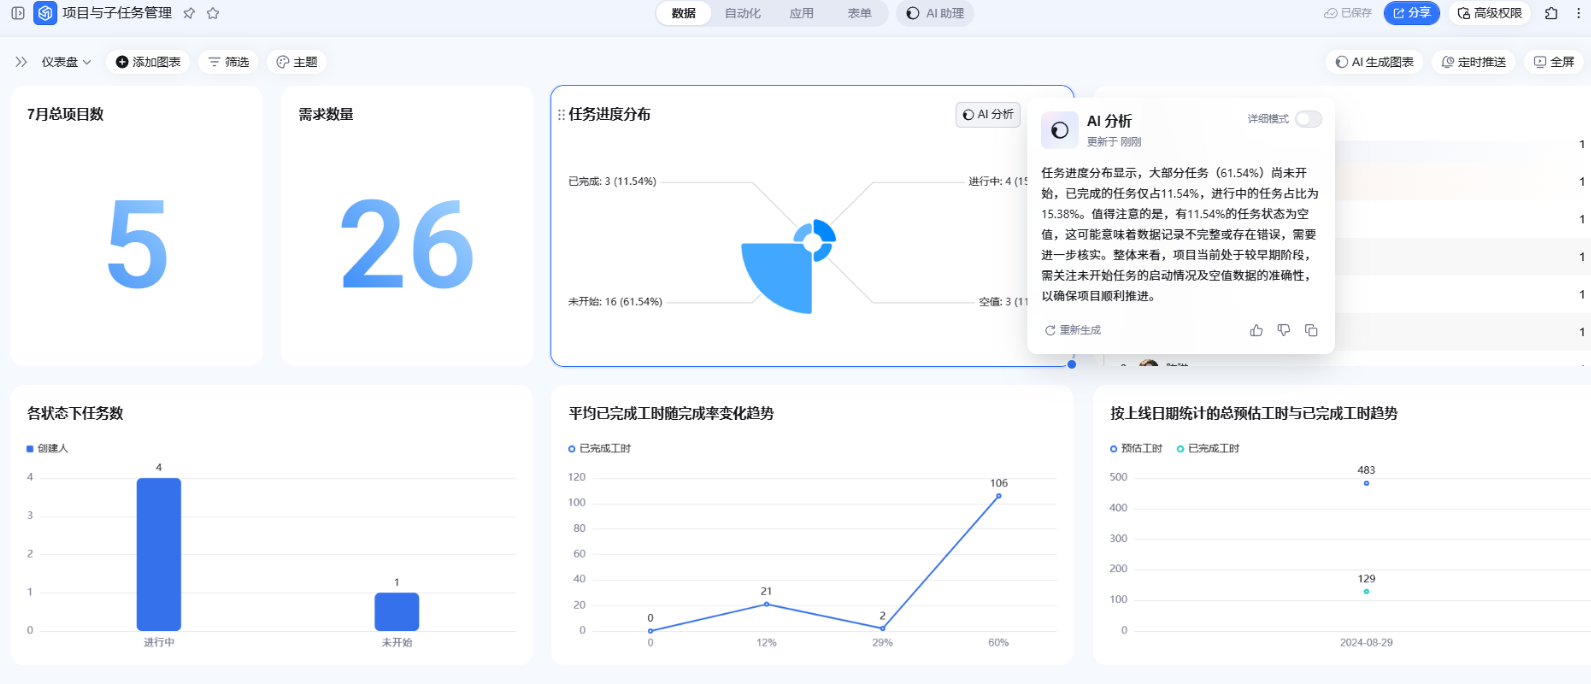
Task: Switch to the 自动化 tab
Action: pyautogui.click(x=742, y=13)
